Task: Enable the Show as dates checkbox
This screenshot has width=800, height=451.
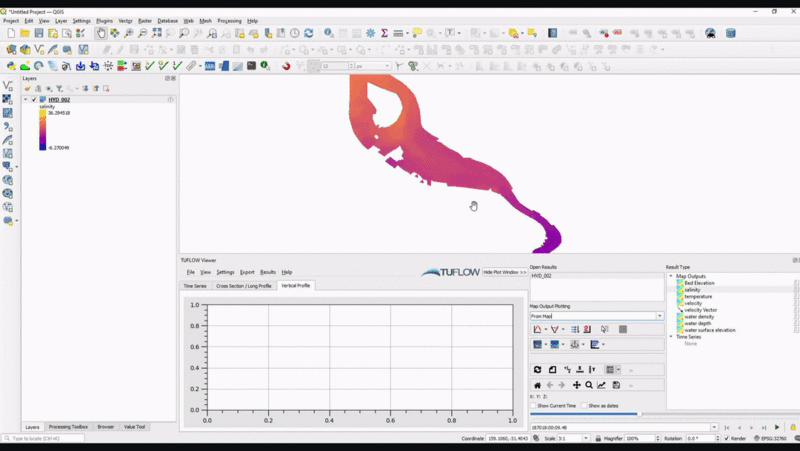Action: point(584,406)
